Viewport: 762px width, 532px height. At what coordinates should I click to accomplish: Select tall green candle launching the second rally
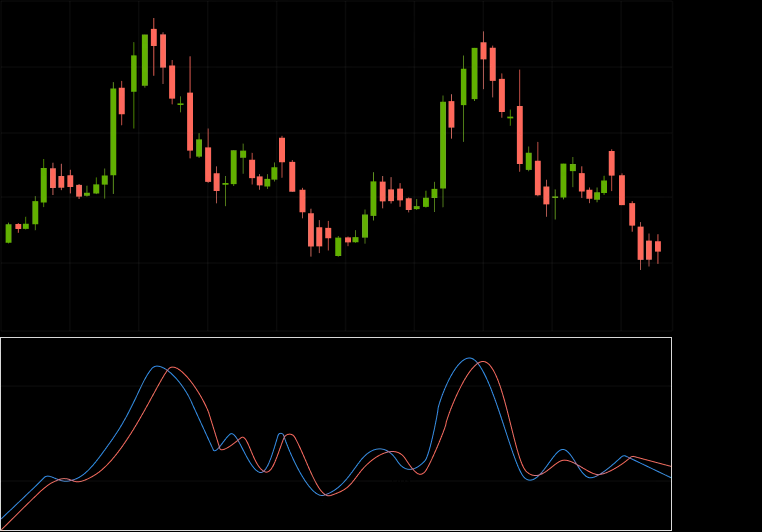443,144
